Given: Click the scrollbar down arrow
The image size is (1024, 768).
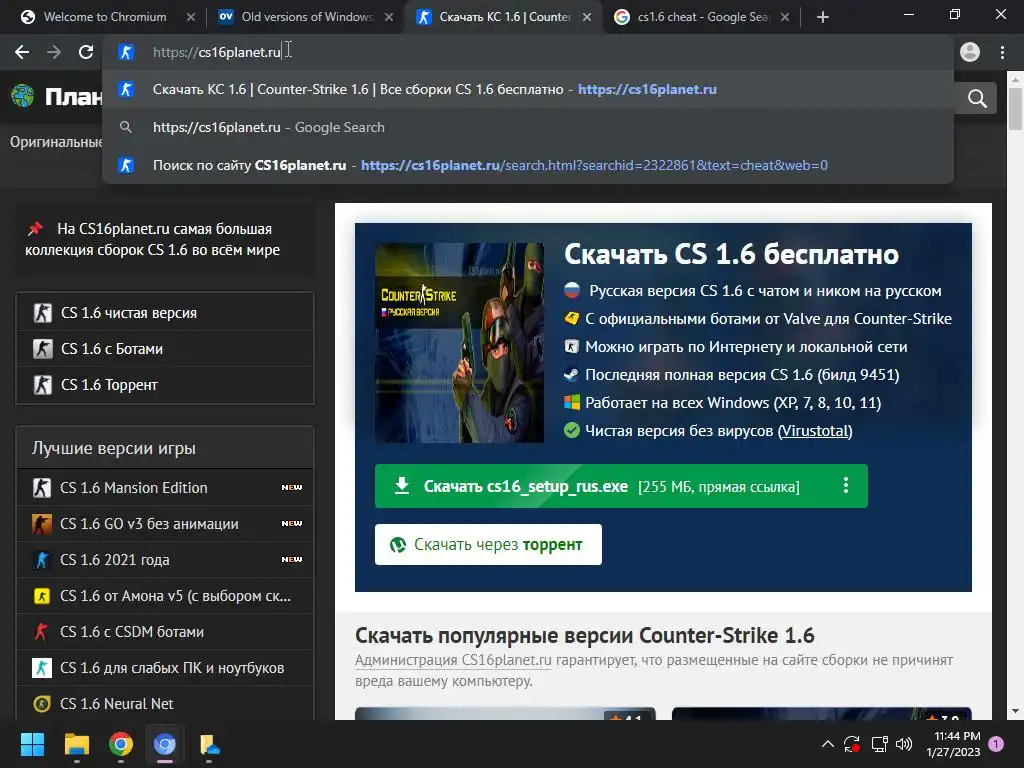Looking at the screenshot, I should coord(1015,711).
